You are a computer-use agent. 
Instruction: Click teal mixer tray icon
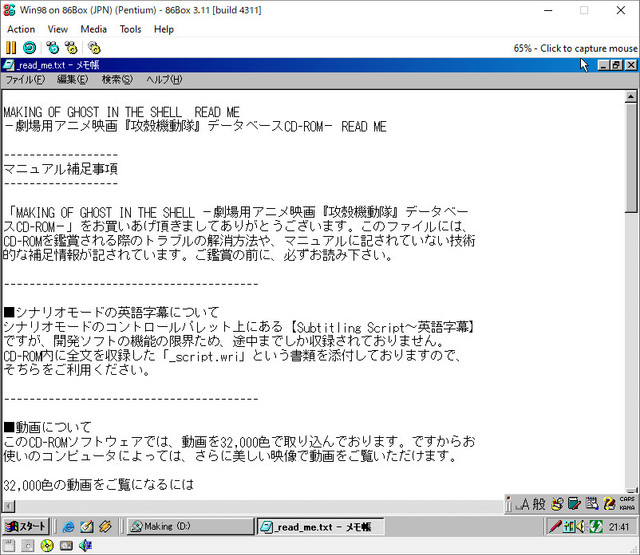click(569, 527)
